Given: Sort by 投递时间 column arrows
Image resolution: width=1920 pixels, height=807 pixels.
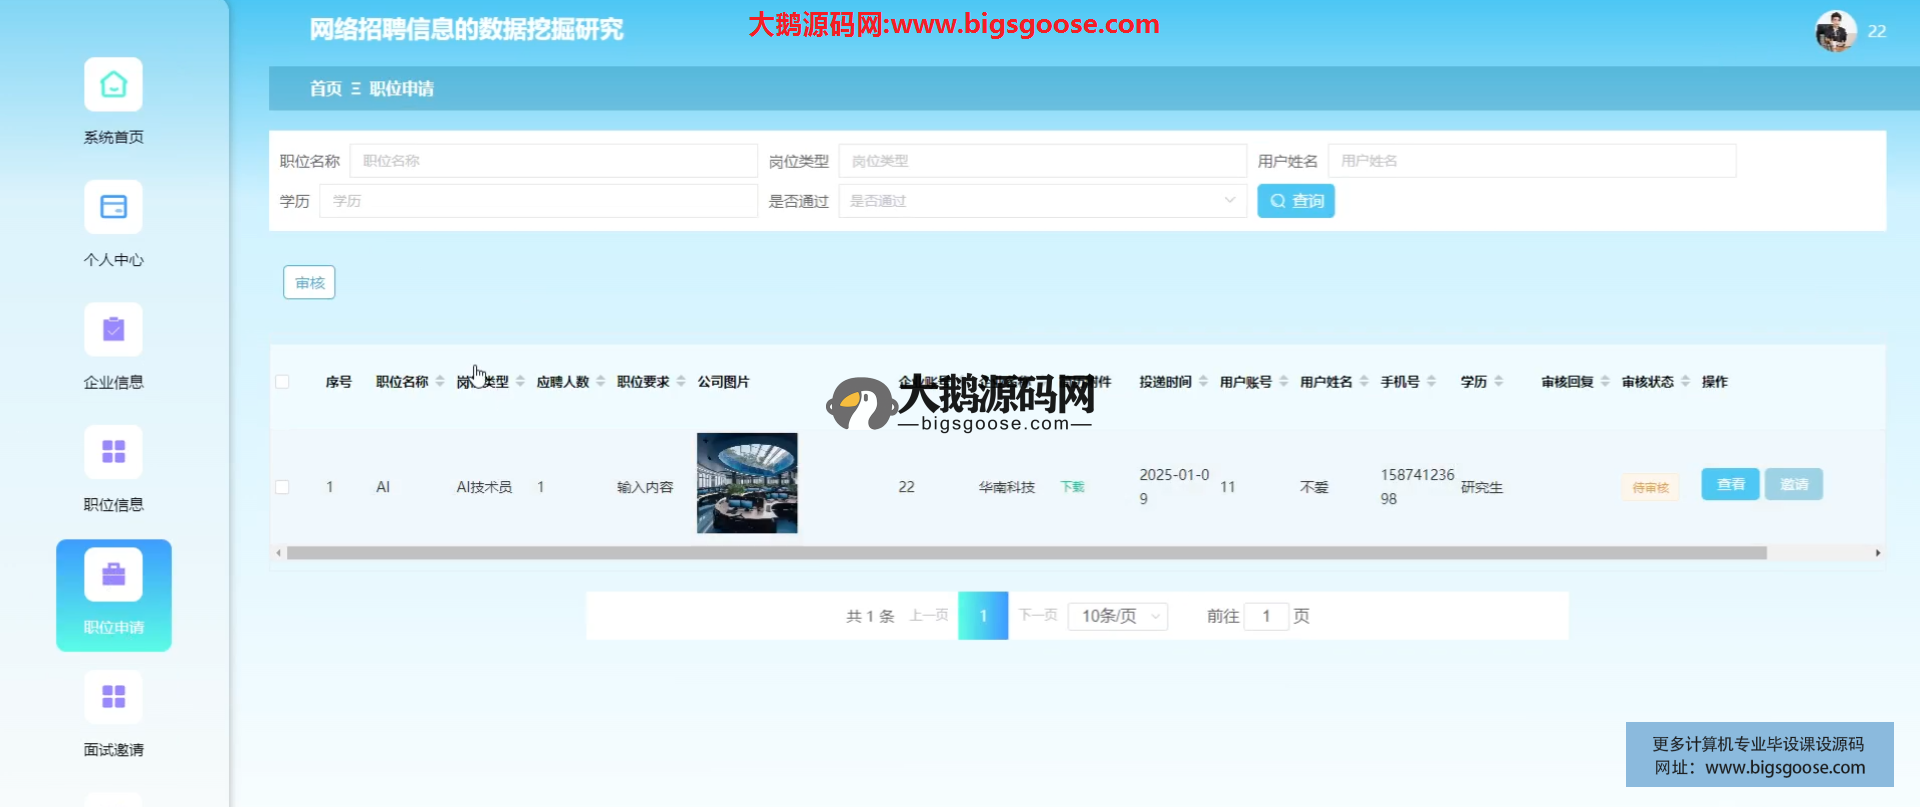Looking at the screenshot, I should point(1203,382).
